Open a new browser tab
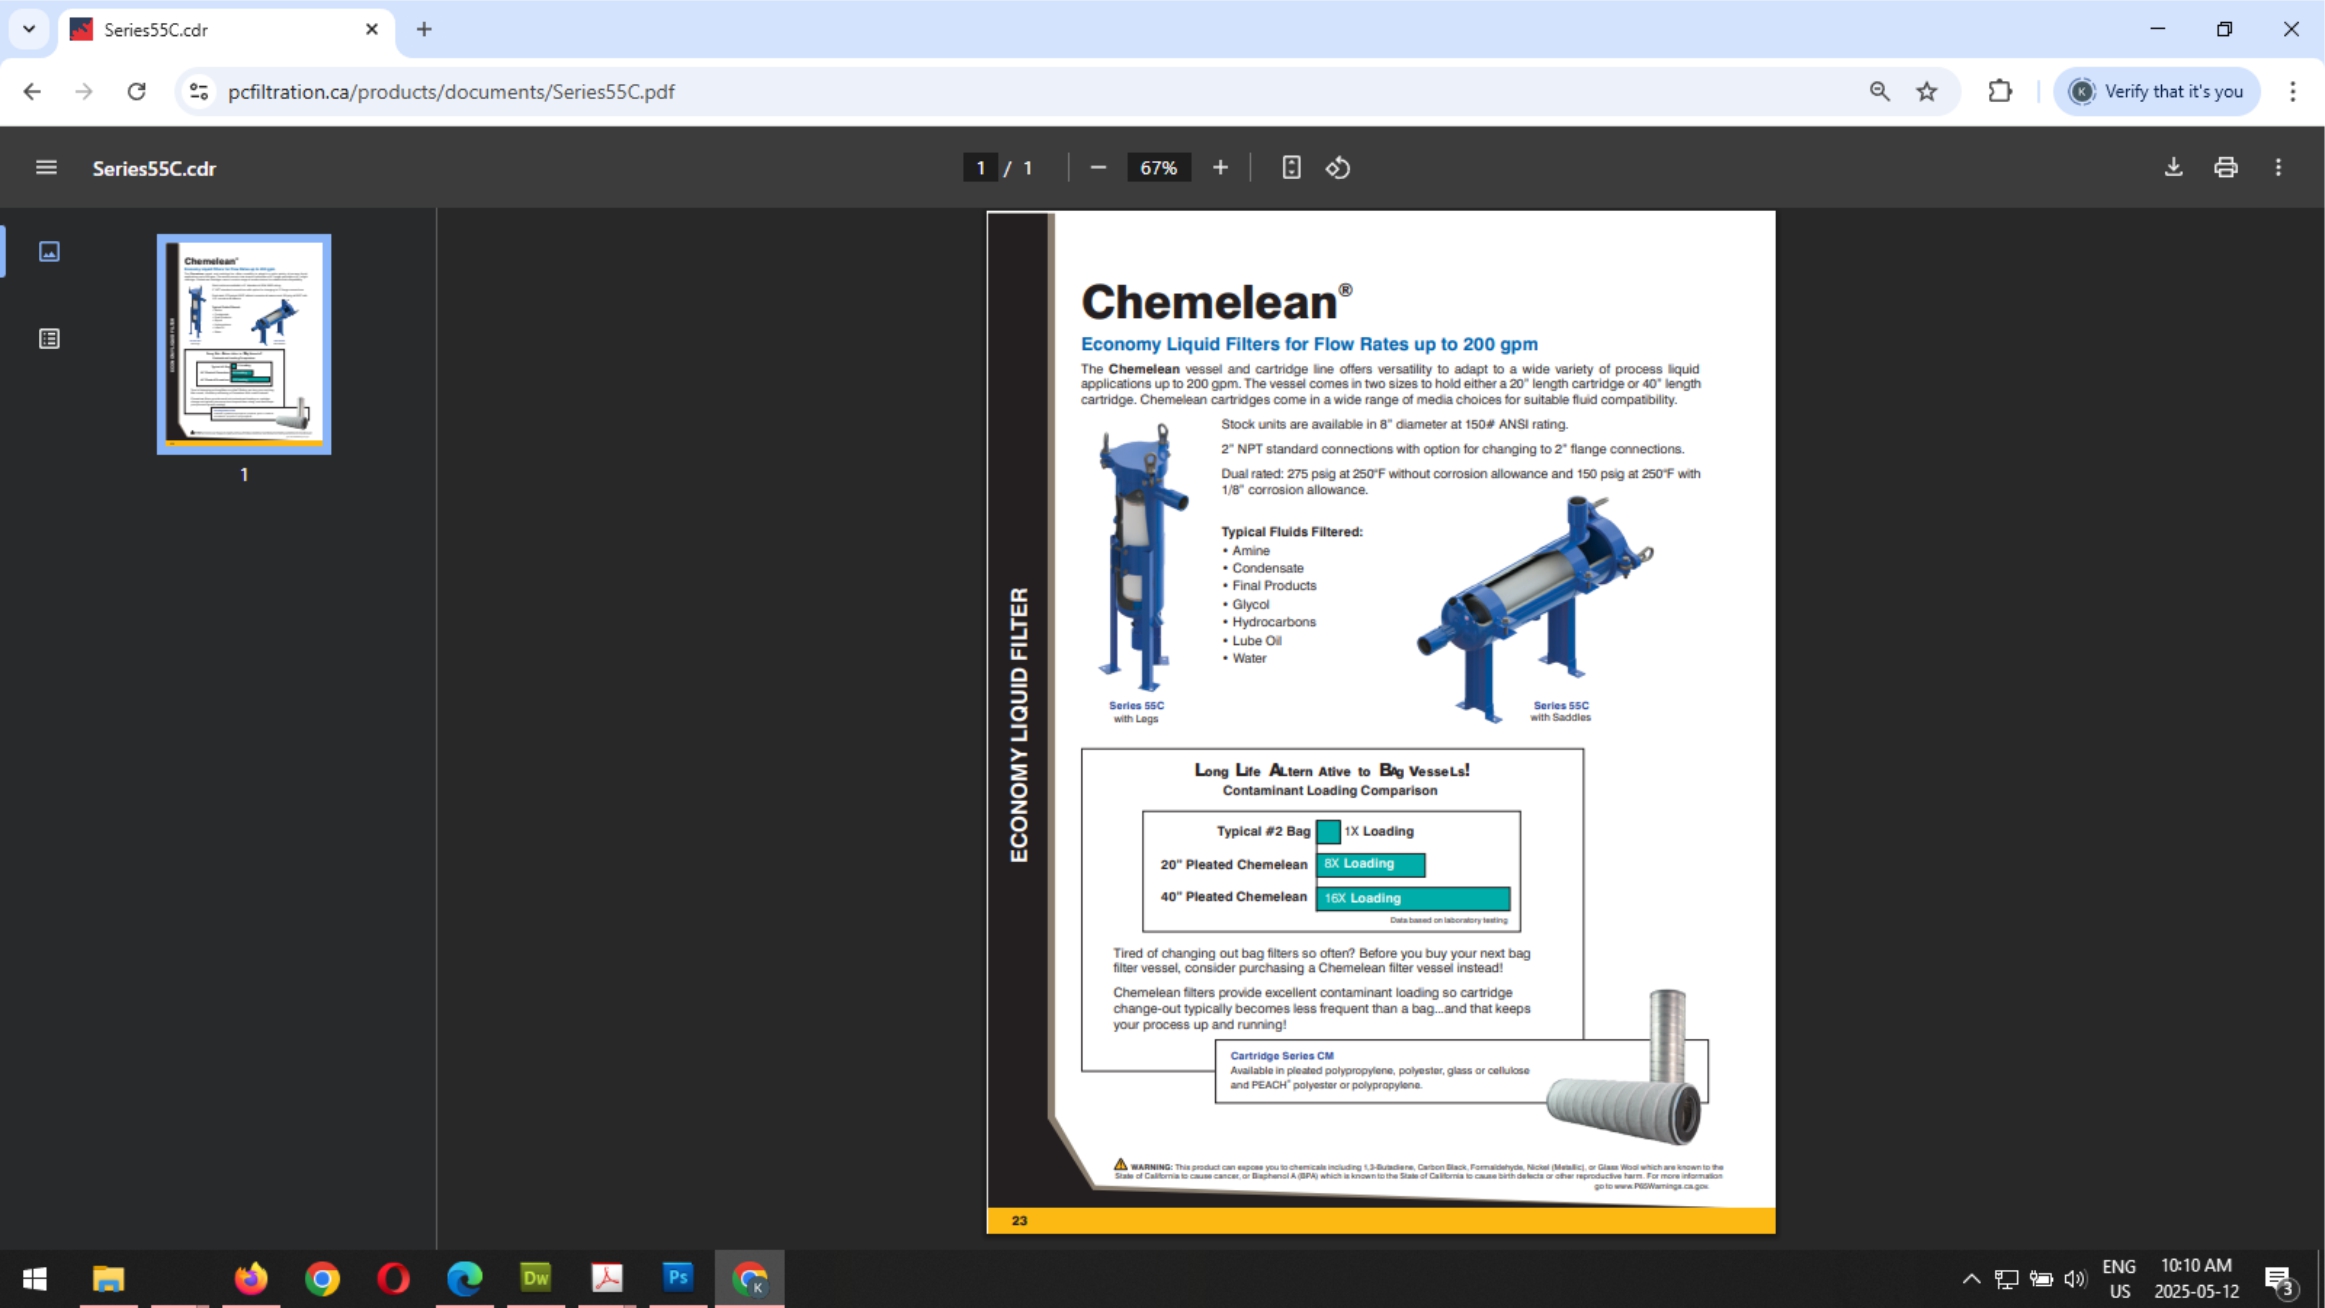Screen dimensions: 2325x1308 [x=425, y=29]
